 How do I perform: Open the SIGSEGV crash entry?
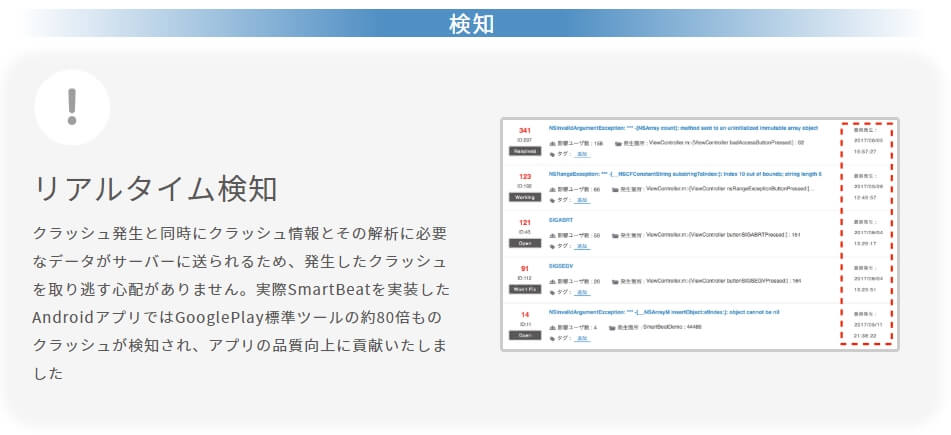[x=560, y=266]
